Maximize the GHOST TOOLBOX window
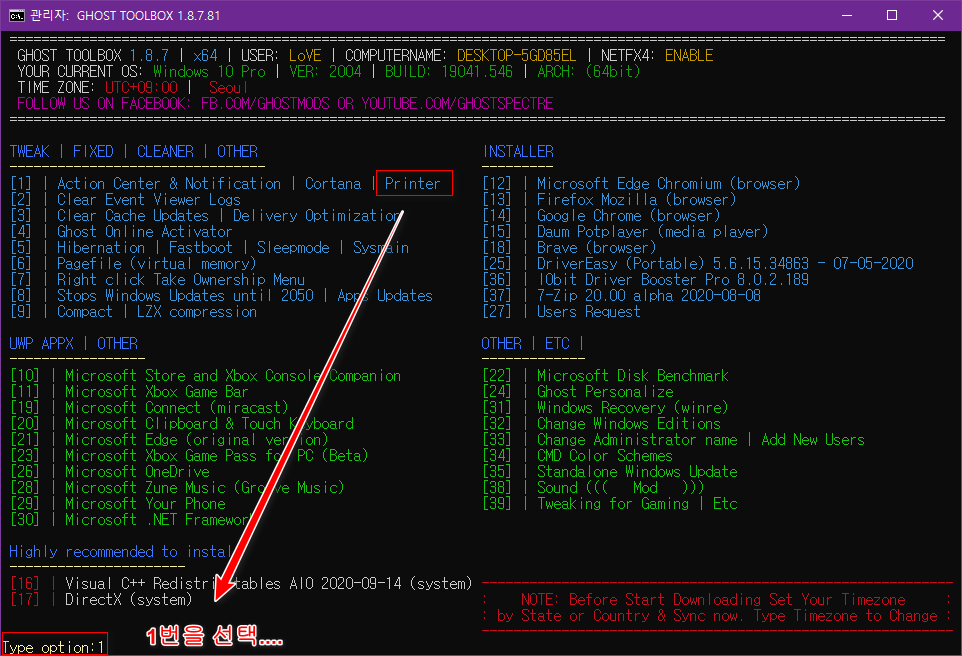 892,15
